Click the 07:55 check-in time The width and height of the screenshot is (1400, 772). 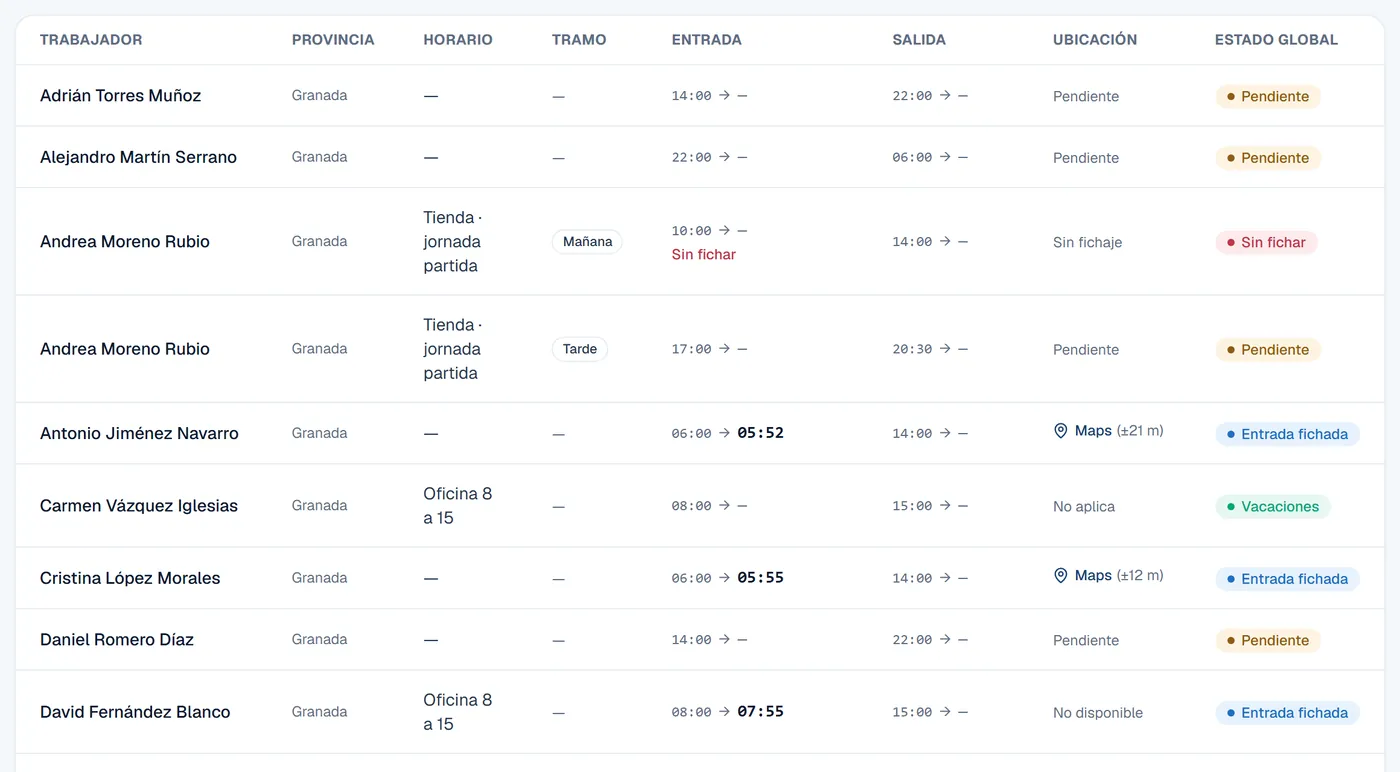coord(761,712)
